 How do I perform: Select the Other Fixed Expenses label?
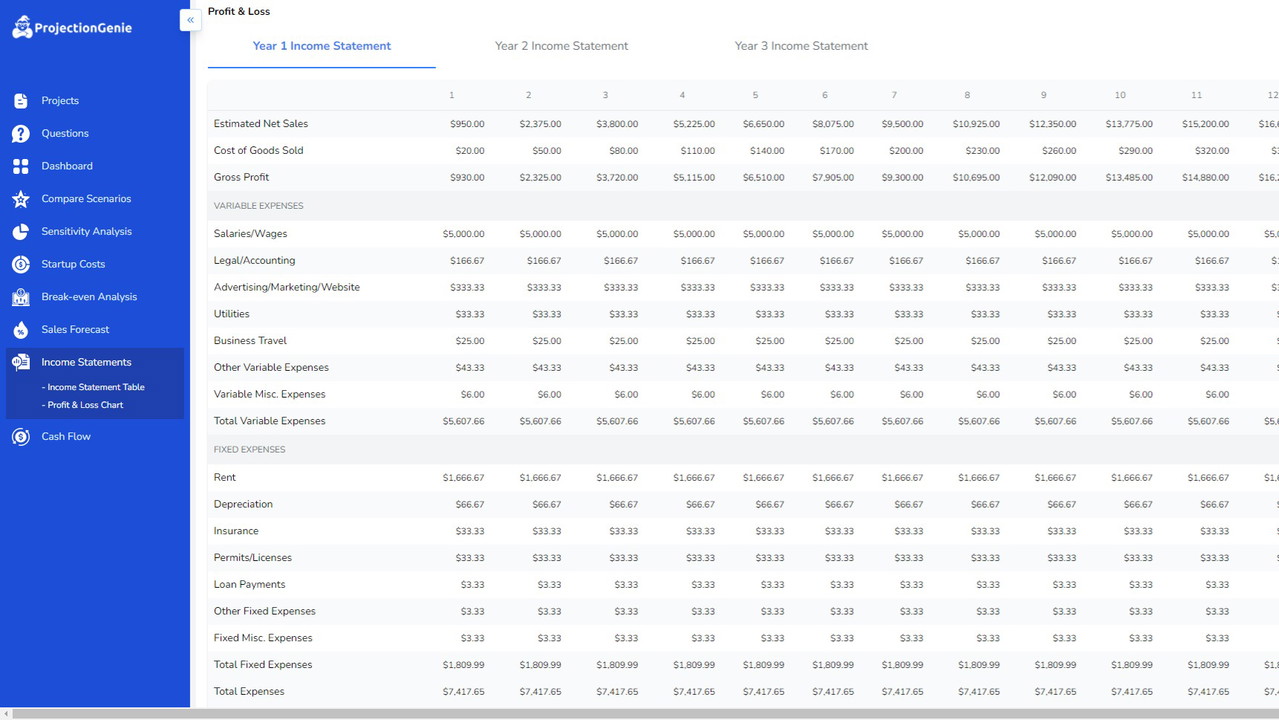tap(265, 611)
